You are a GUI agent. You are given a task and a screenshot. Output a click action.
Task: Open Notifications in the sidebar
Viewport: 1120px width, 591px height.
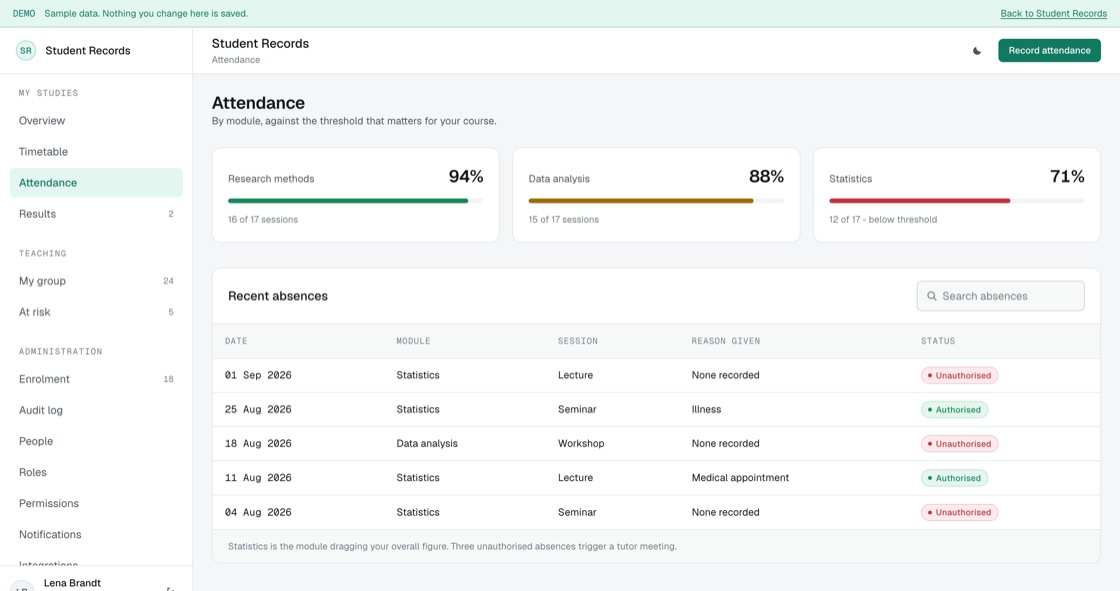coord(96,535)
